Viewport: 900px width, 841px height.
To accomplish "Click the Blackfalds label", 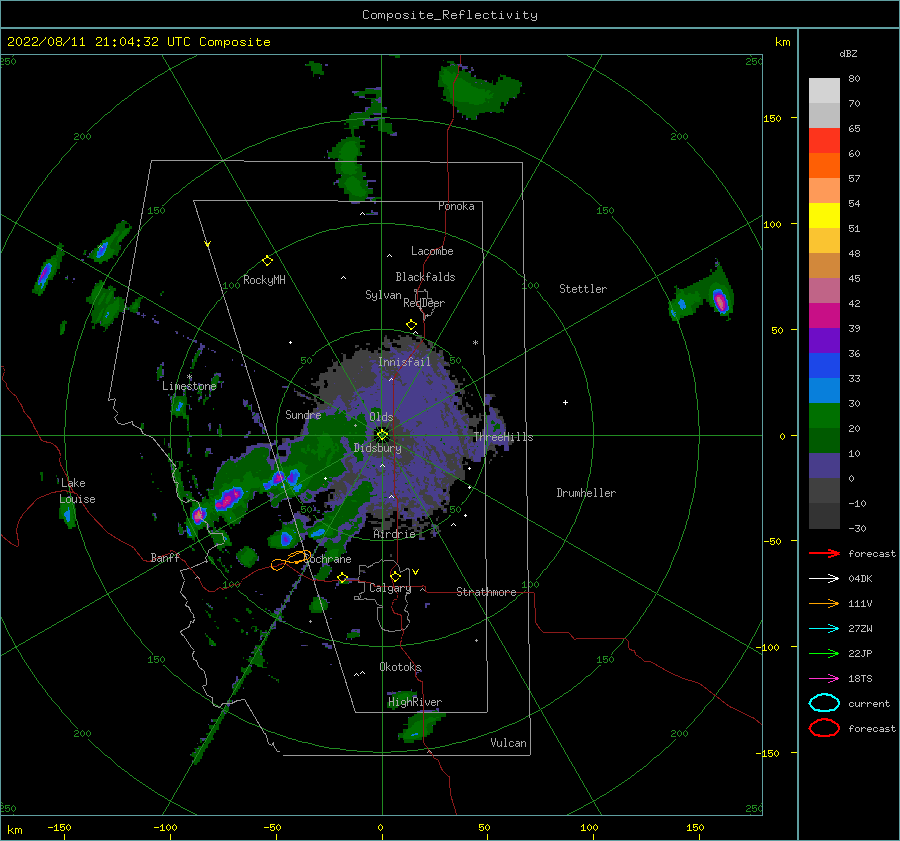I will (x=425, y=277).
